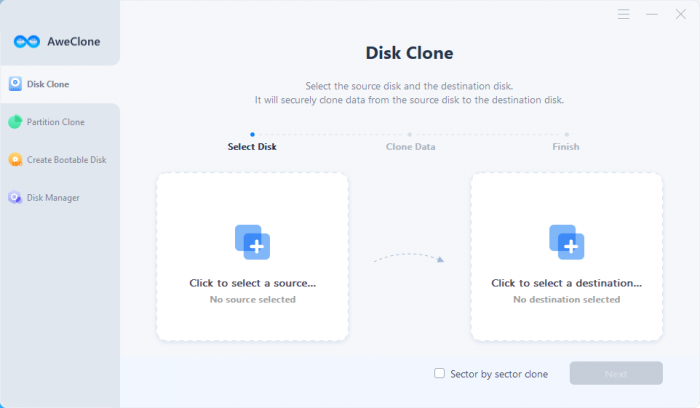The height and width of the screenshot is (408, 700).
Task: Click the 'No source selected' text
Action: (253, 300)
